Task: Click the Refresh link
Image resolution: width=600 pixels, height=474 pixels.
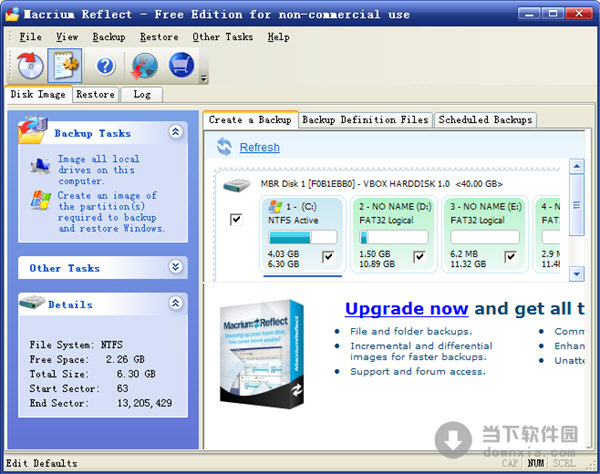Action: [259, 147]
